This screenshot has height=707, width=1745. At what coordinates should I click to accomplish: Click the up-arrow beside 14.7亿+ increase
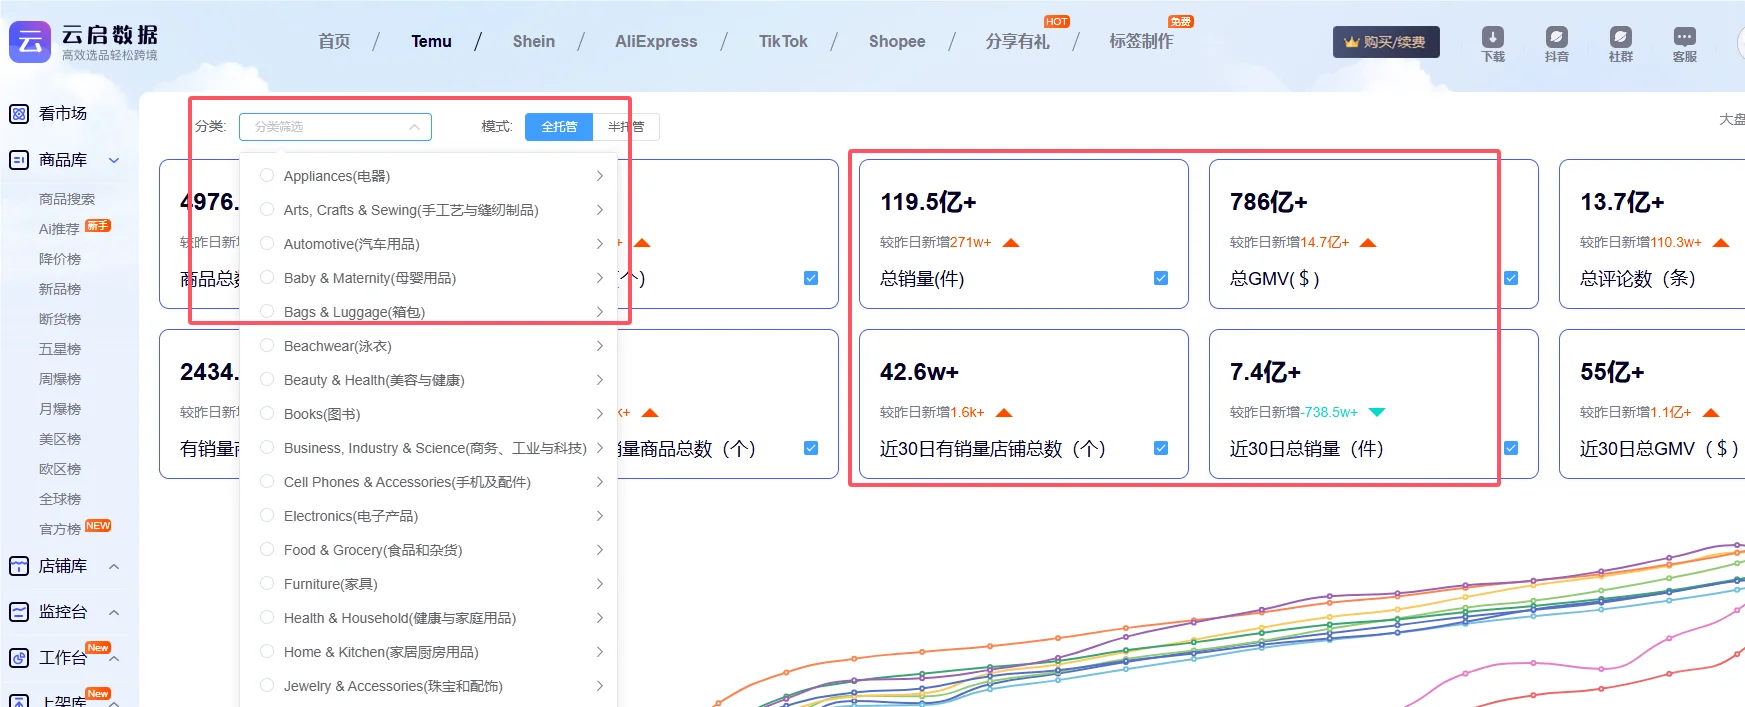coord(1368,243)
